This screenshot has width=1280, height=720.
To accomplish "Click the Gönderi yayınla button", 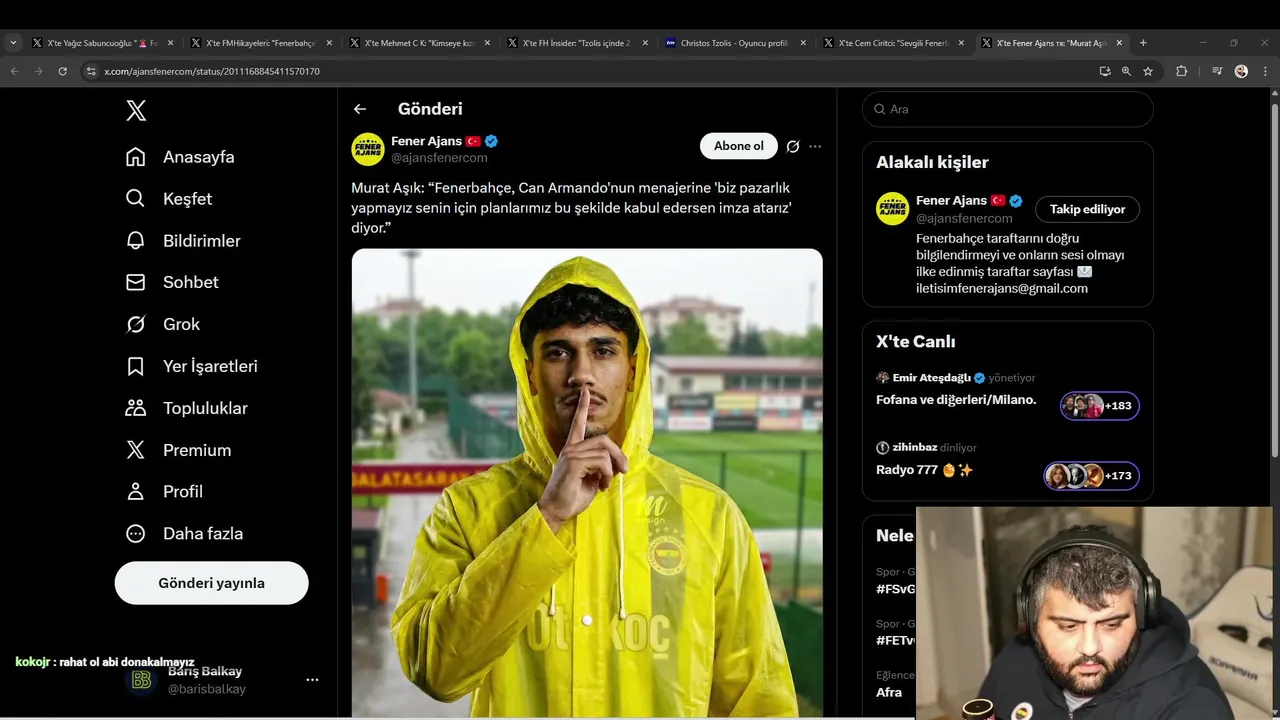I will click(211, 583).
